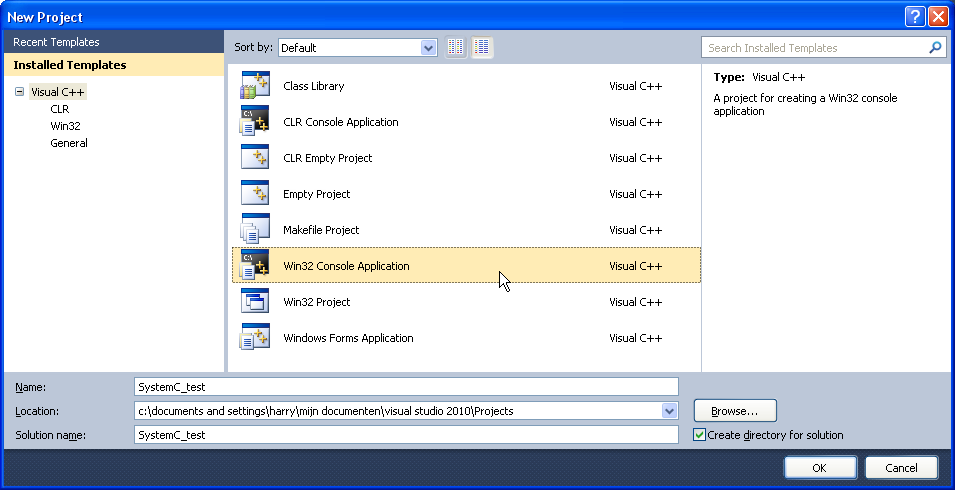Click the Solution name text field
Image resolution: width=955 pixels, height=490 pixels.
(x=405, y=435)
